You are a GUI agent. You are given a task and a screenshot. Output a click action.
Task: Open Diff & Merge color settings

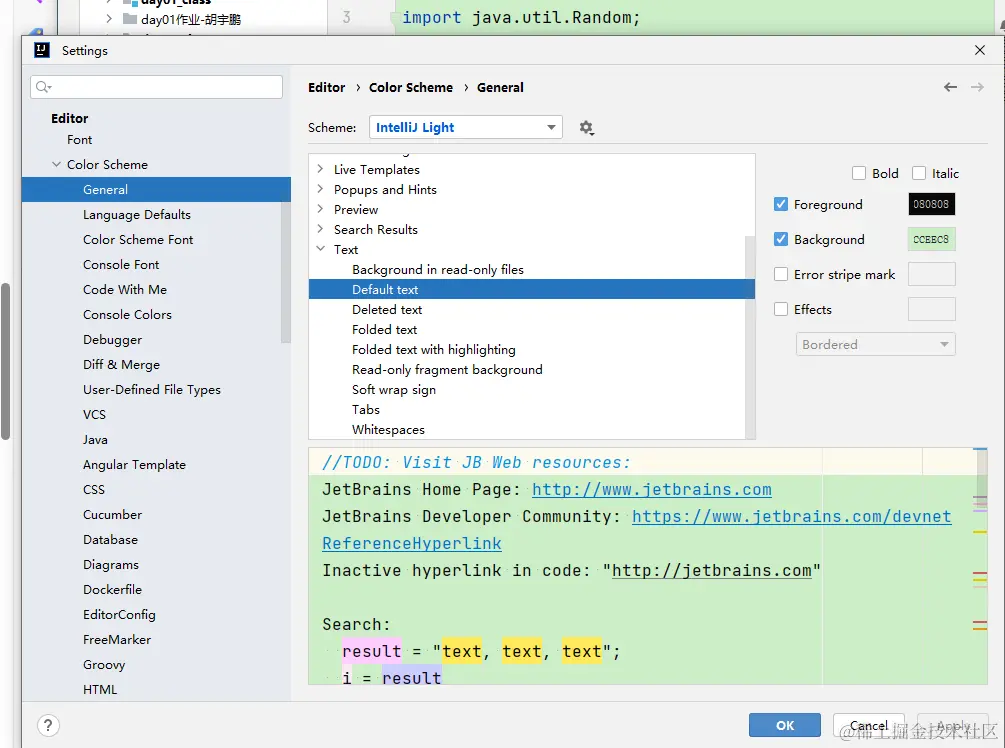(x=121, y=365)
